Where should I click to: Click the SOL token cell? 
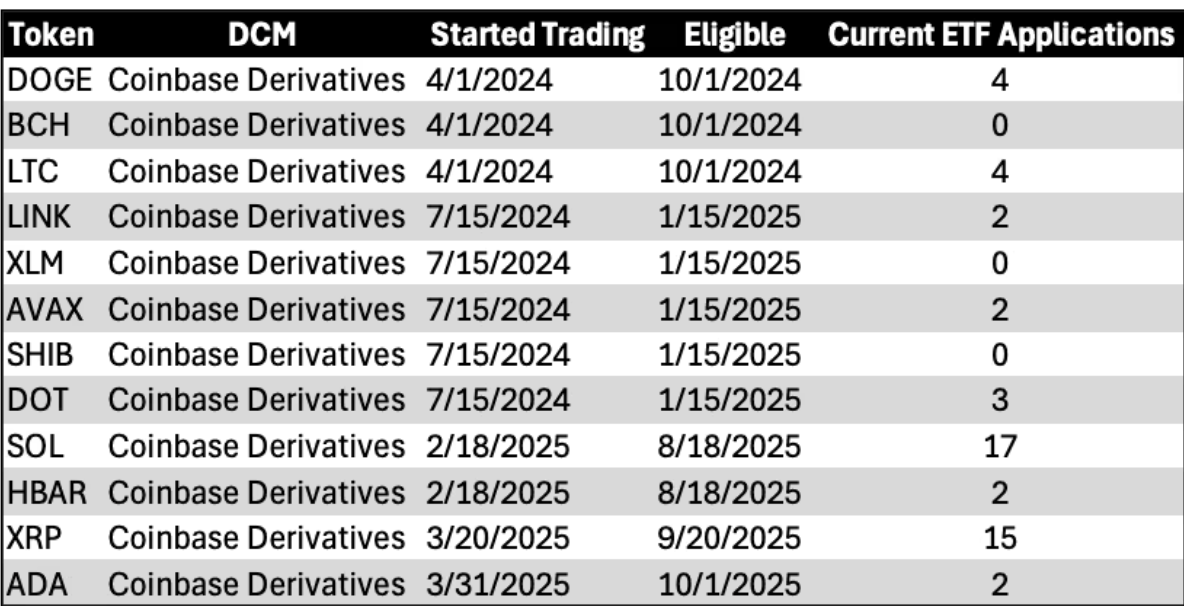tap(34, 446)
